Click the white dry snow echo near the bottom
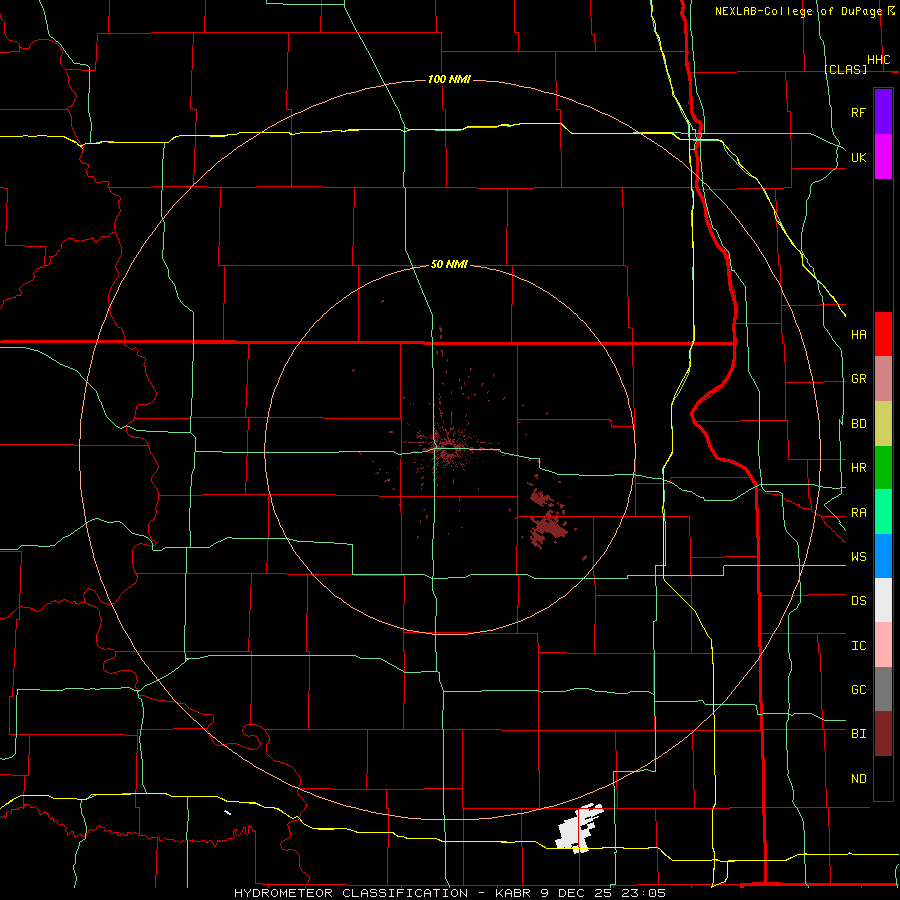900x900 pixels. (x=579, y=828)
